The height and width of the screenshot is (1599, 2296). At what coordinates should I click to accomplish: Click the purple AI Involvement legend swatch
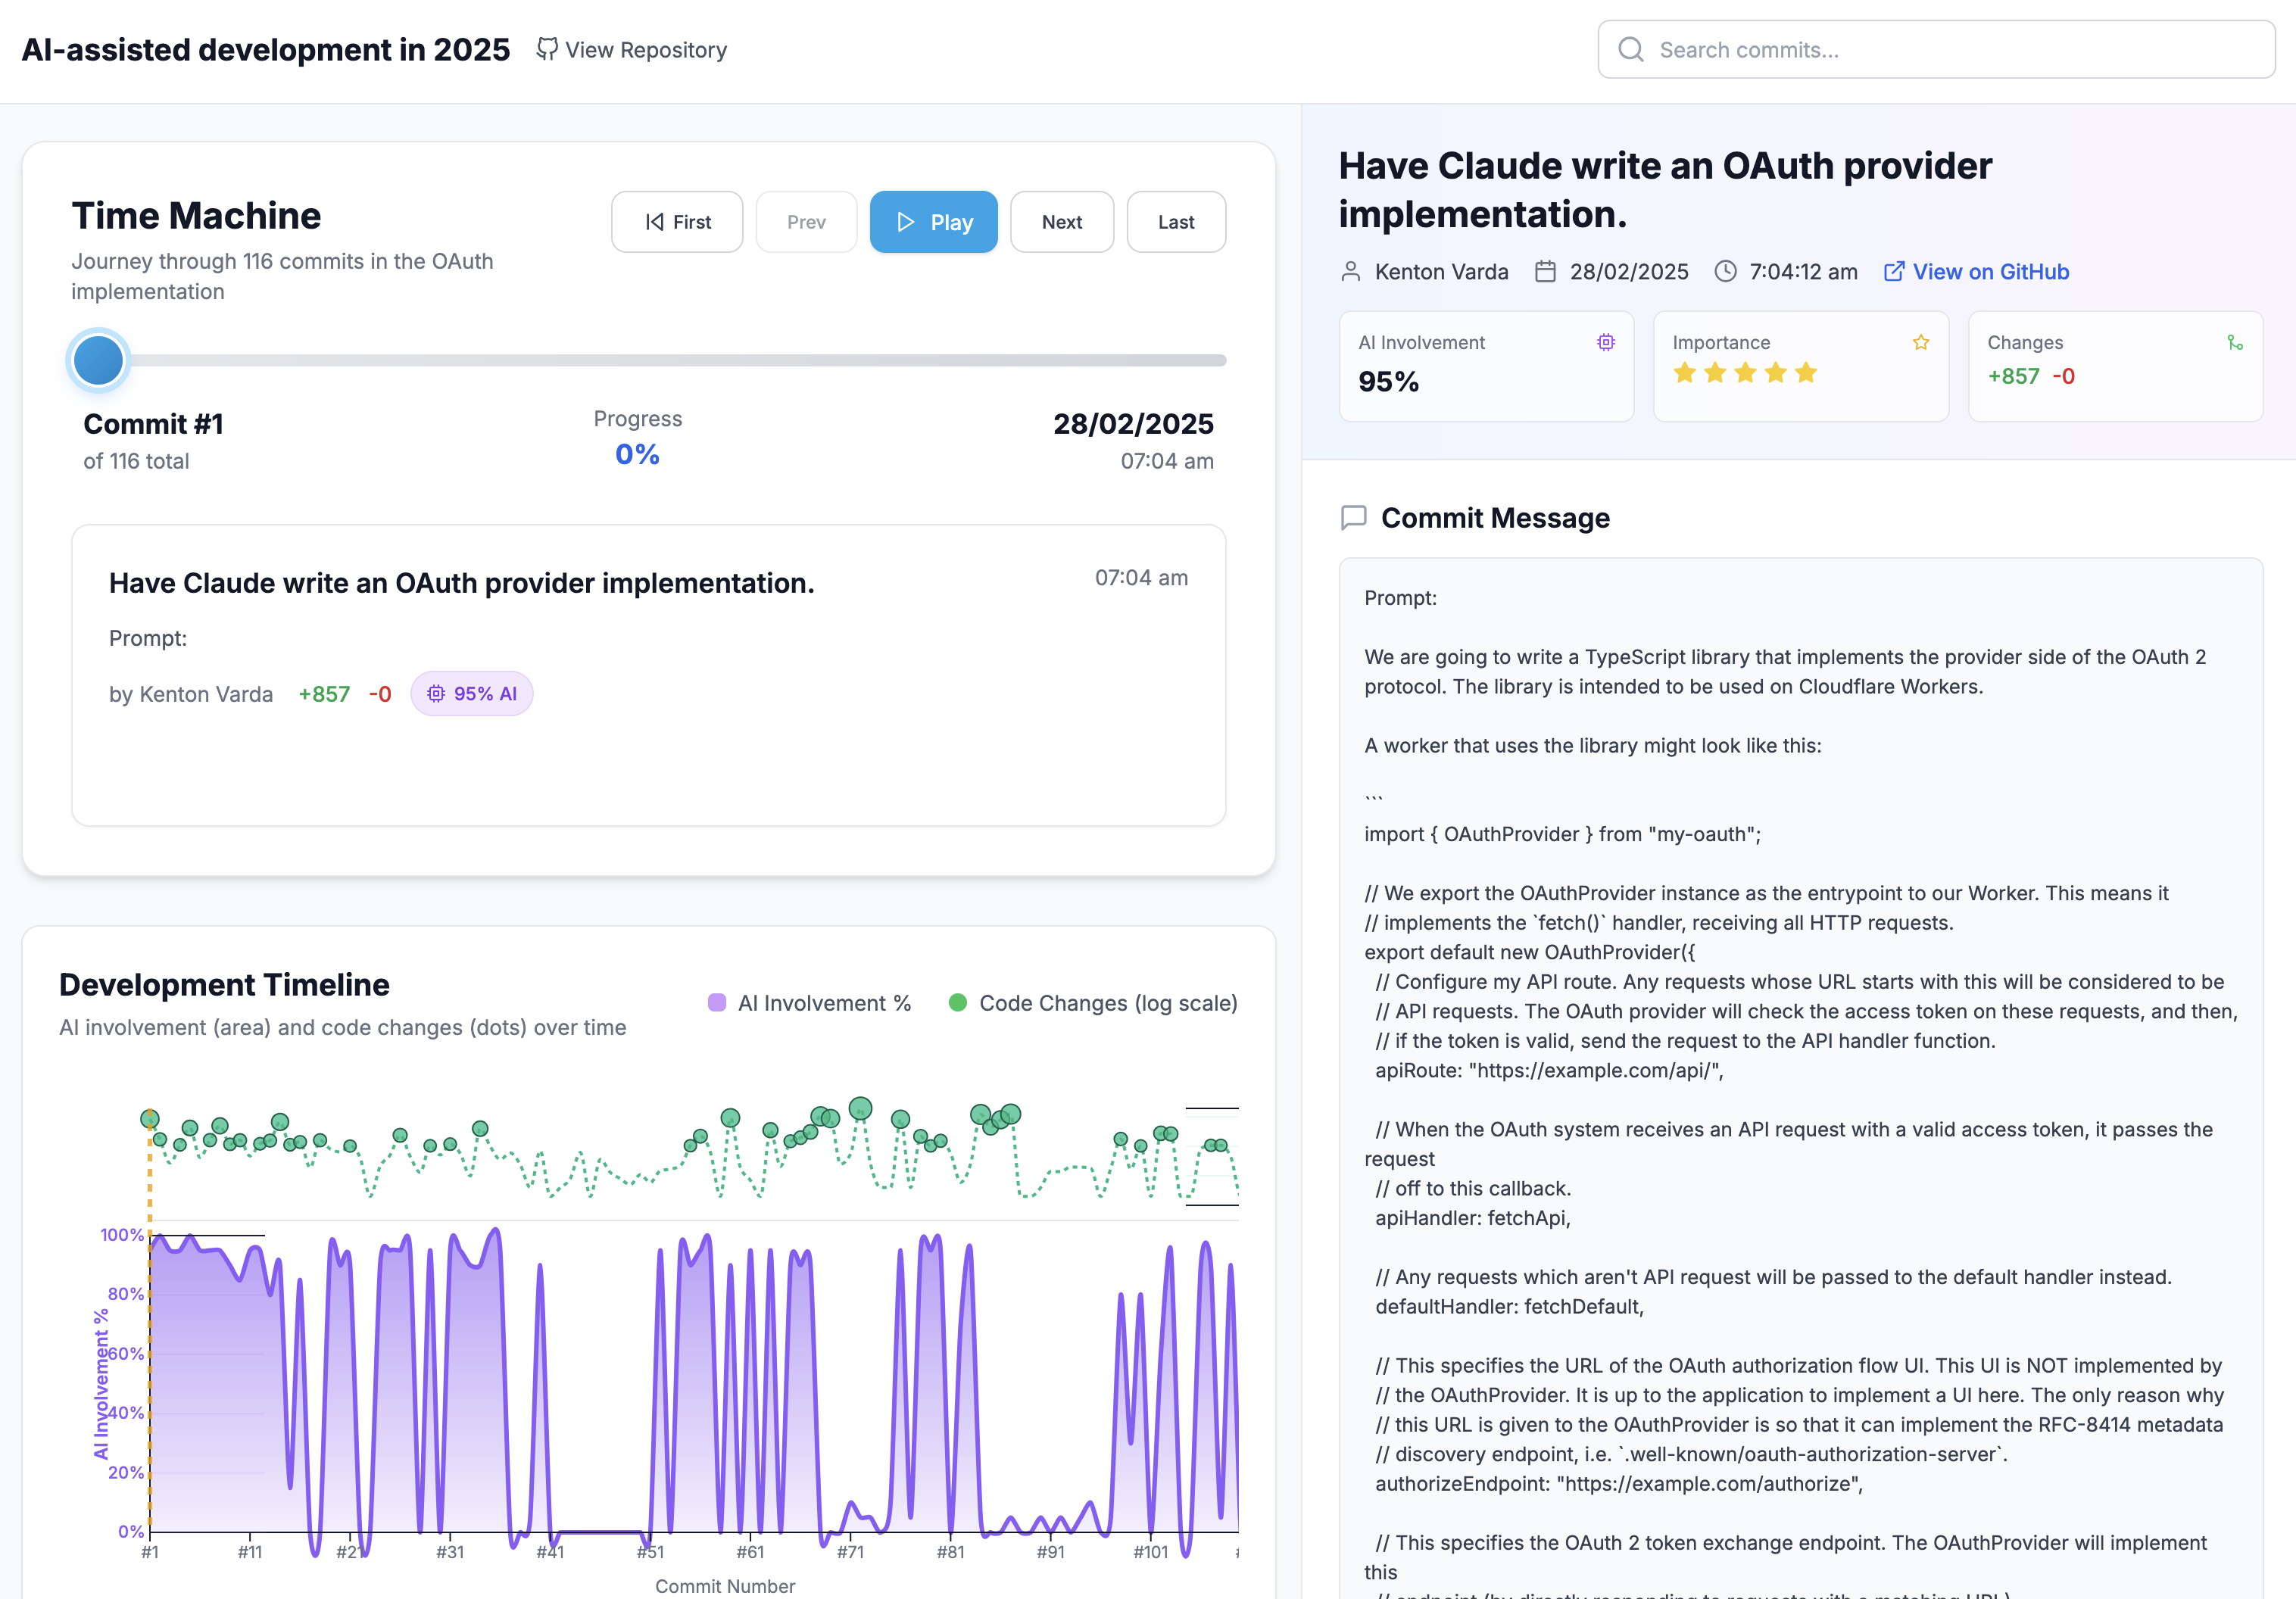[x=717, y=1003]
